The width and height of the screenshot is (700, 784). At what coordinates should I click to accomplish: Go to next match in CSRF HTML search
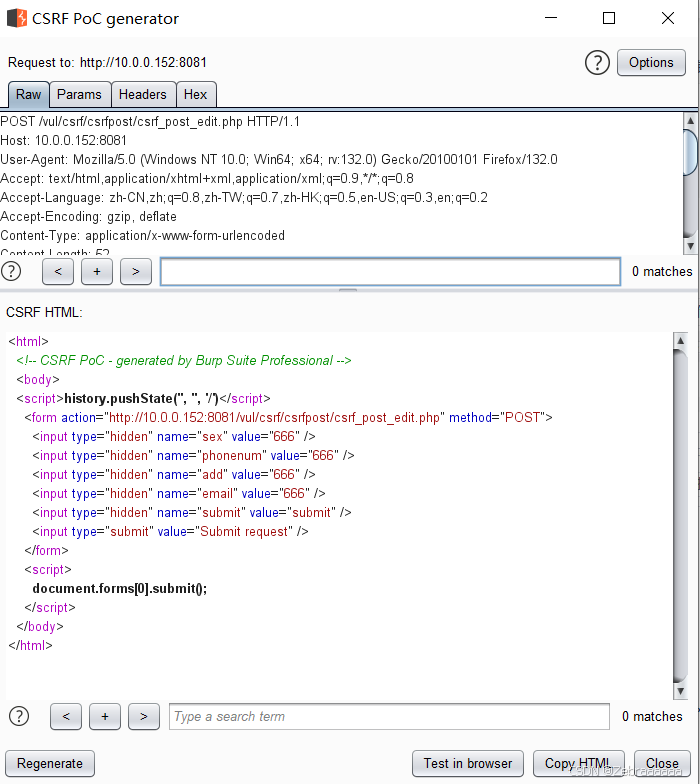coord(144,716)
